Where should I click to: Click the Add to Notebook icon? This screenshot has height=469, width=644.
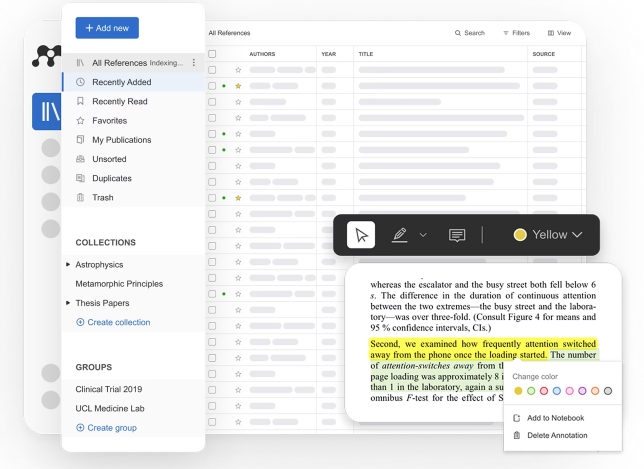[x=517, y=418]
